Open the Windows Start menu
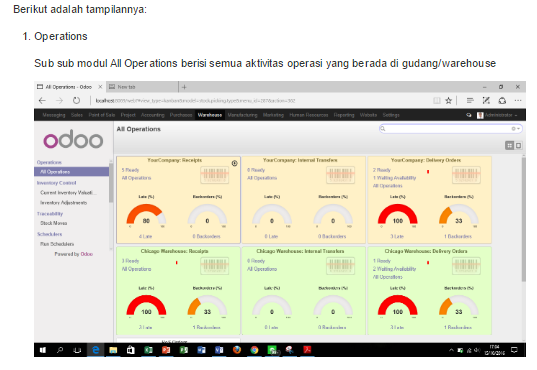 tap(43, 350)
